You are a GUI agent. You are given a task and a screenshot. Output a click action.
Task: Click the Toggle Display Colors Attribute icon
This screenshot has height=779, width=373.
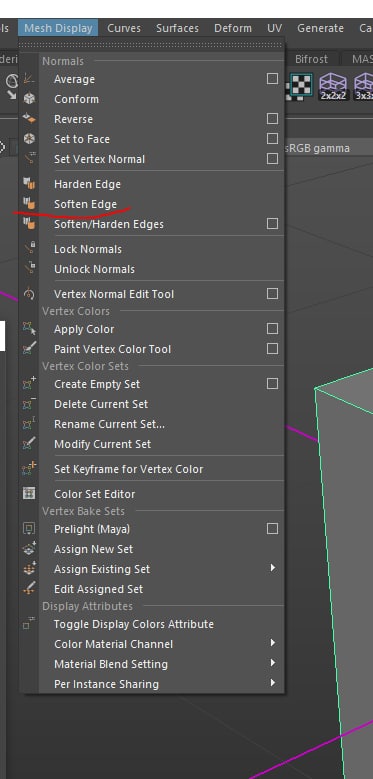pyautogui.click(x=29, y=623)
